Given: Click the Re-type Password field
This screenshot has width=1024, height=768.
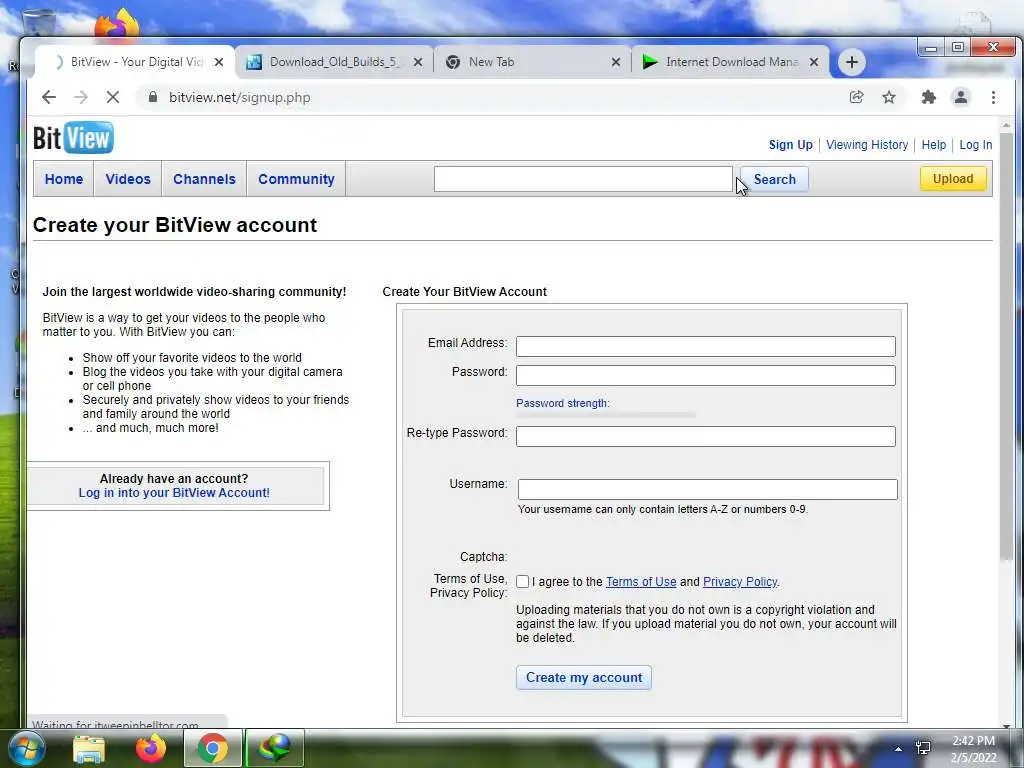Looking at the screenshot, I should [x=705, y=436].
